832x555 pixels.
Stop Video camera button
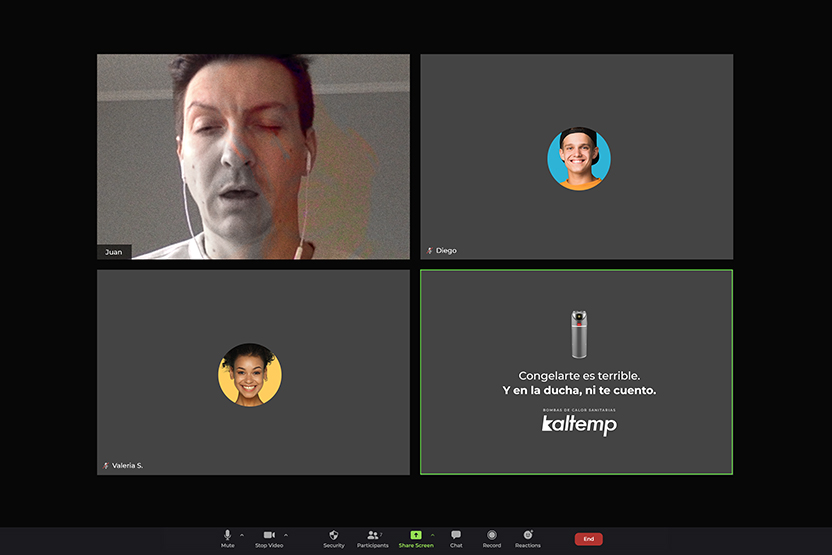point(269,539)
